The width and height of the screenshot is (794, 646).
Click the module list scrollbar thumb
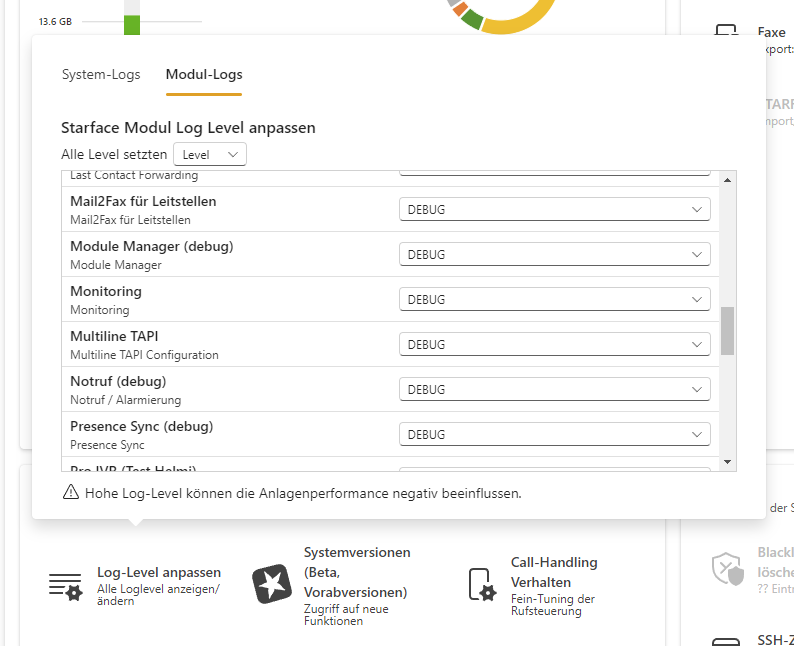click(x=728, y=331)
